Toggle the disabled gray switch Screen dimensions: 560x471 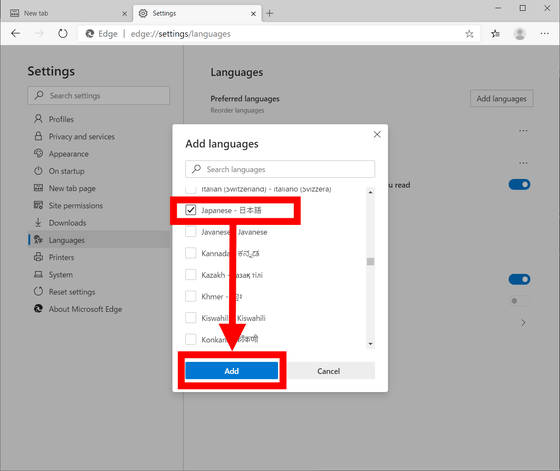tap(519, 301)
